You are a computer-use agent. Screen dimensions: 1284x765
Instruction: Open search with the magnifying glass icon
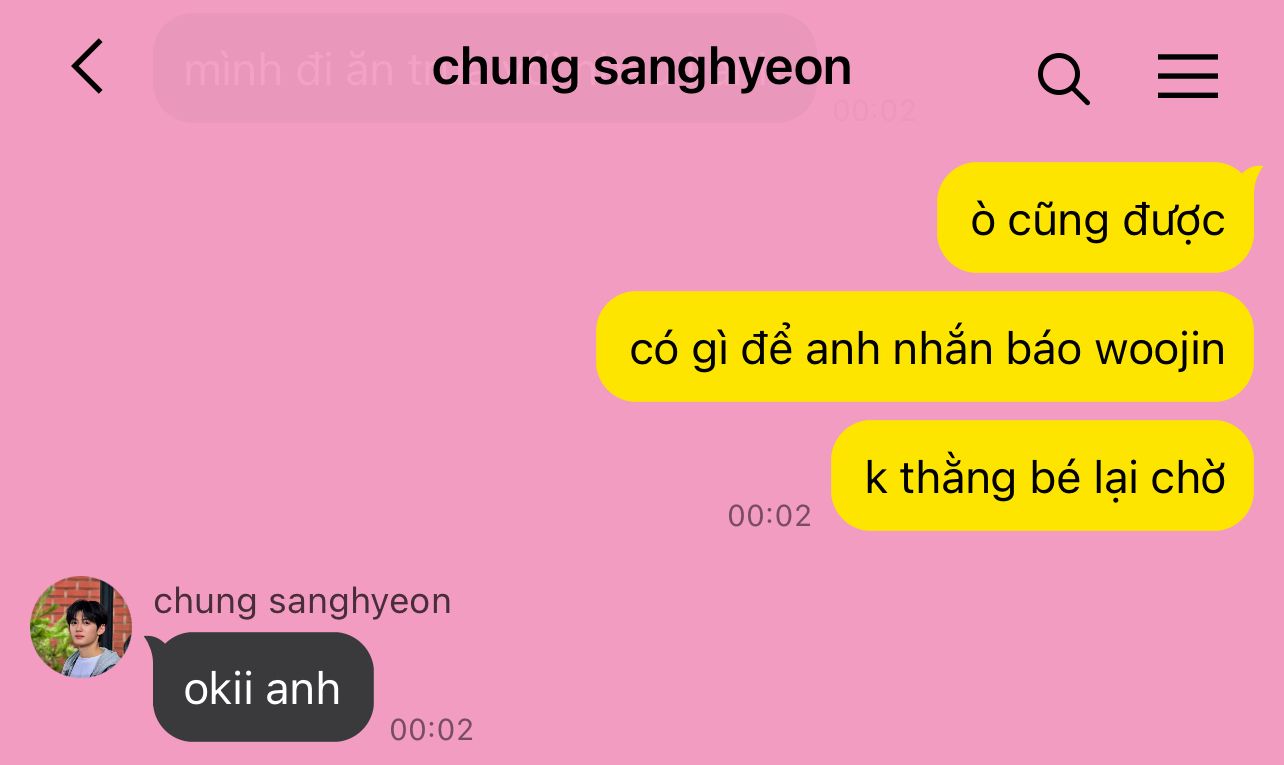pos(1063,78)
